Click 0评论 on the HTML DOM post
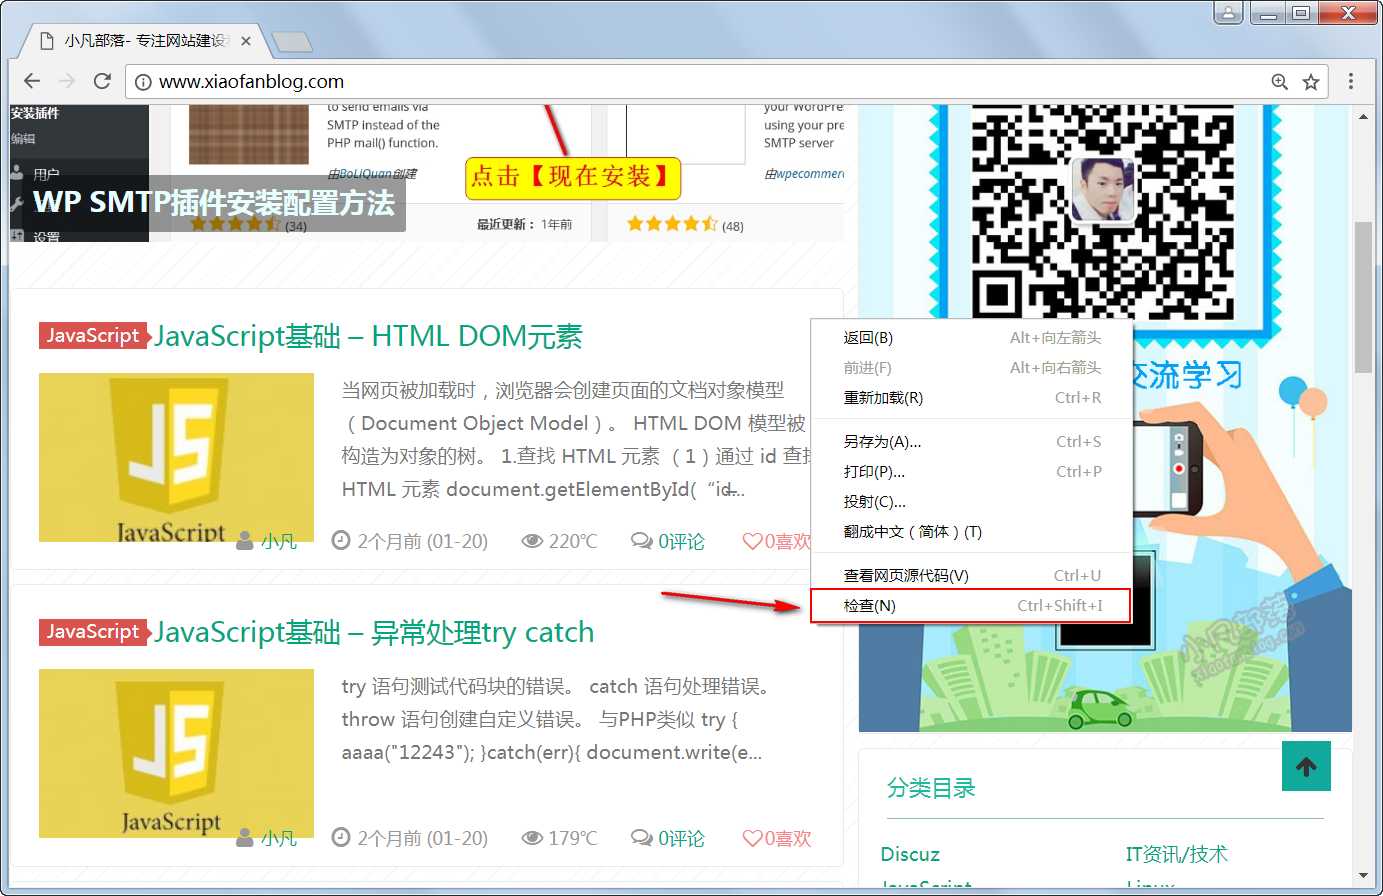The image size is (1383, 896). point(681,541)
